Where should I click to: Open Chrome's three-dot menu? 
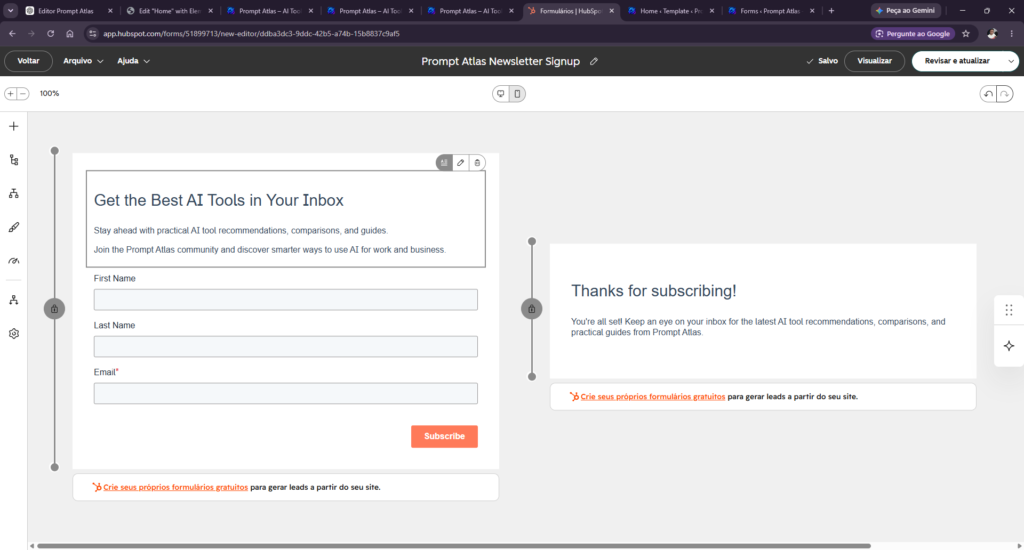pos(1011,33)
